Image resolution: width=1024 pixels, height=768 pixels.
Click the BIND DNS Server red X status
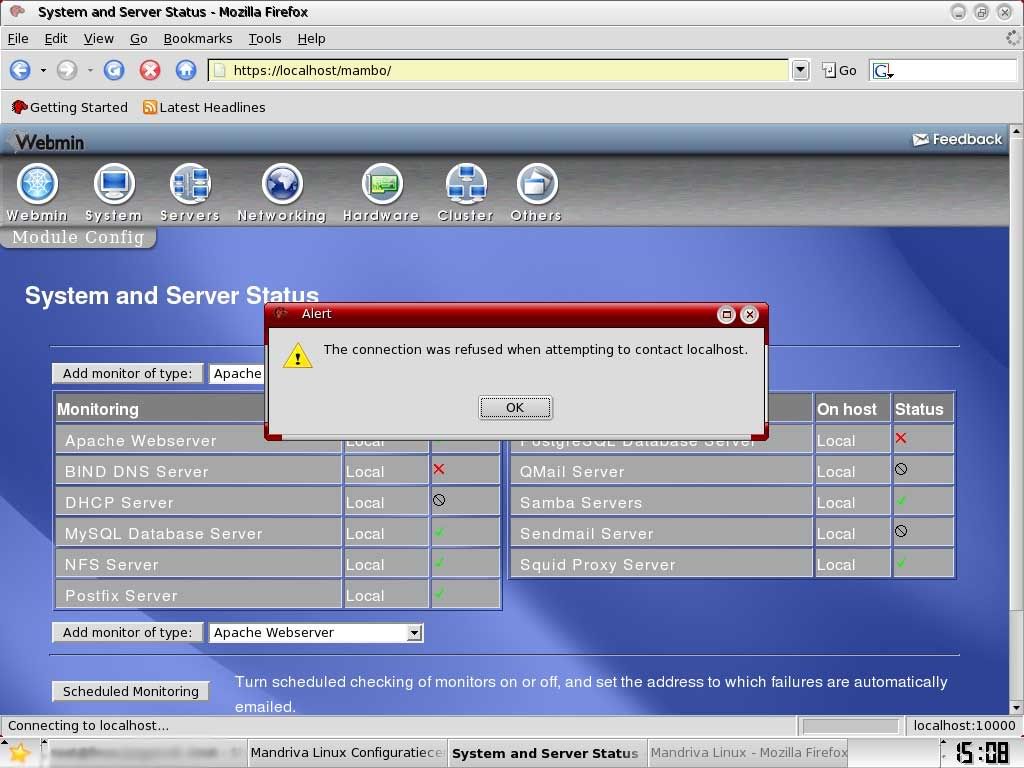tap(439, 469)
